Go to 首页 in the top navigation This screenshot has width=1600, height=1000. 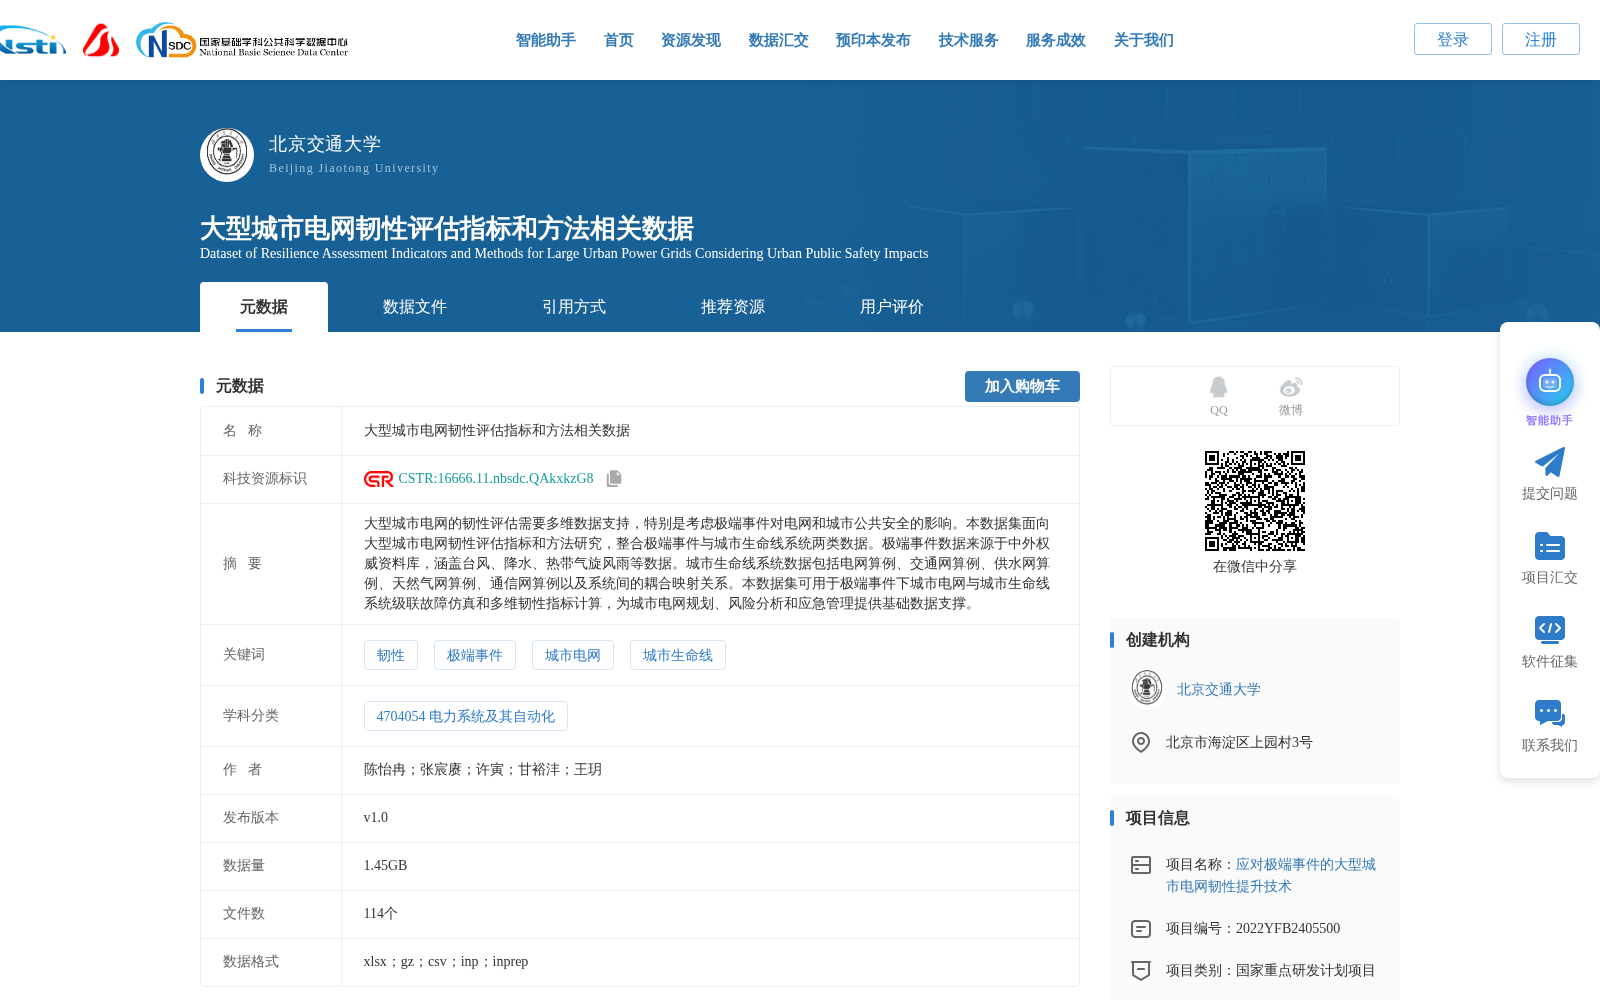619,40
